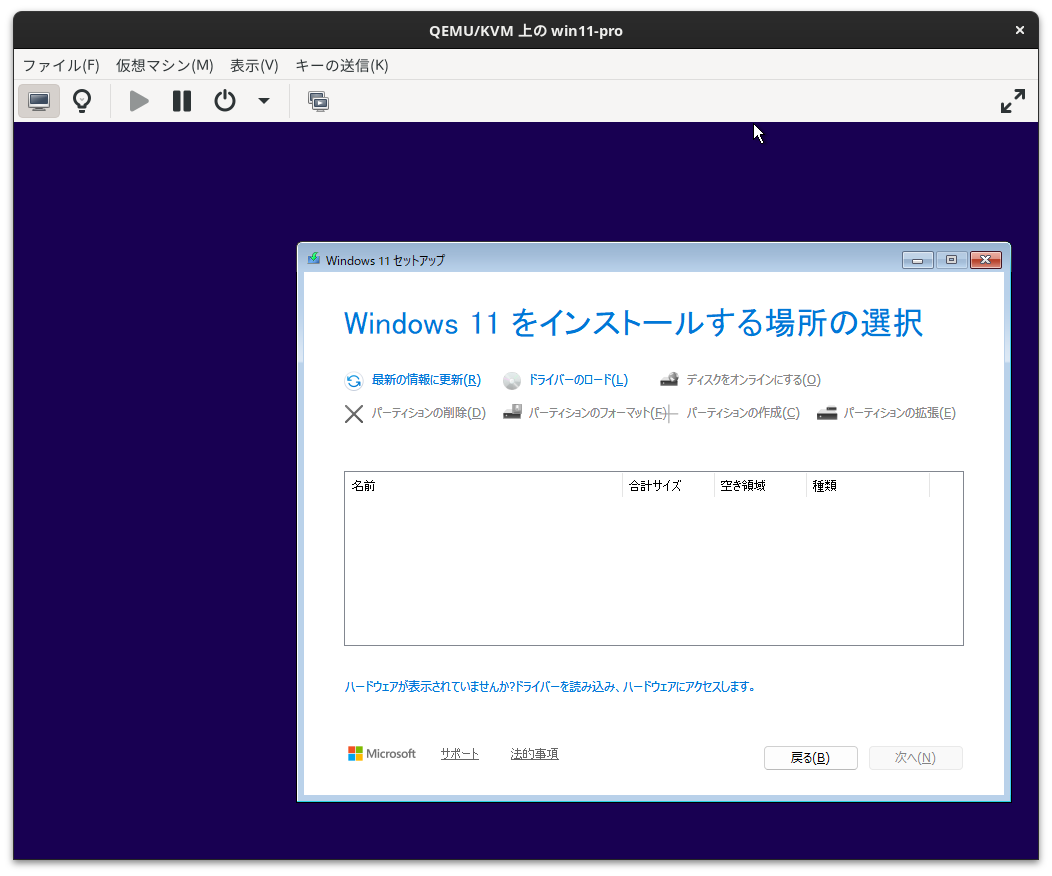Create a partition via パーティションの作成
The width and height of the screenshot is (1052, 876).
coord(741,412)
